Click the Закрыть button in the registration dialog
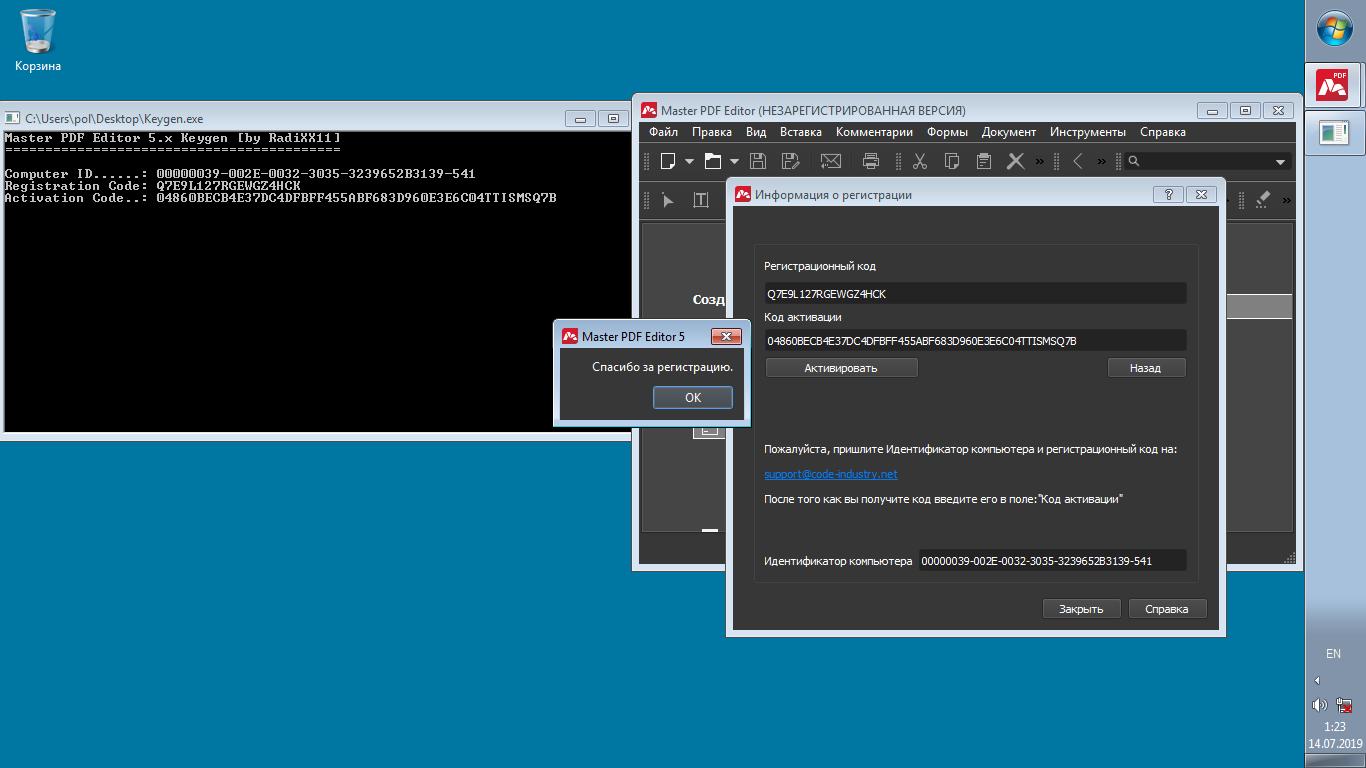 [x=1081, y=609]
